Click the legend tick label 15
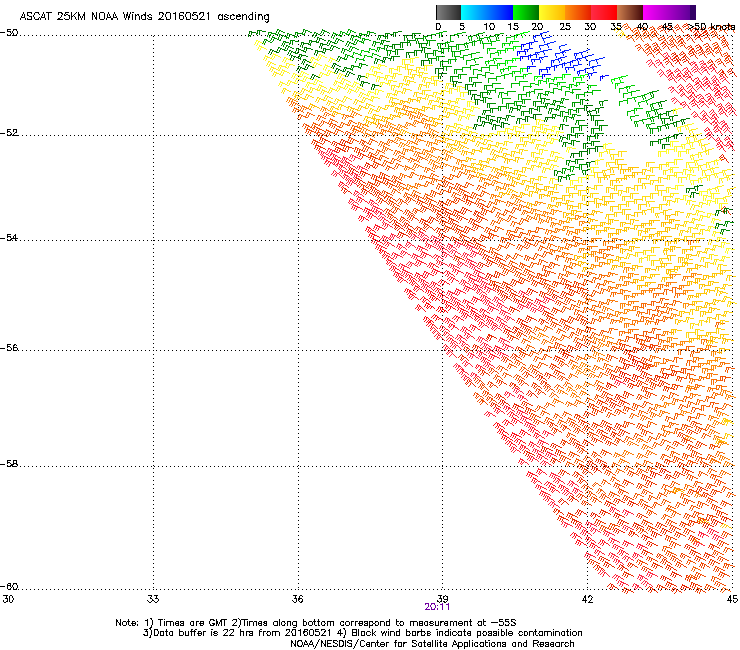The width and height of the screenshot is (740, 650). 513,27
